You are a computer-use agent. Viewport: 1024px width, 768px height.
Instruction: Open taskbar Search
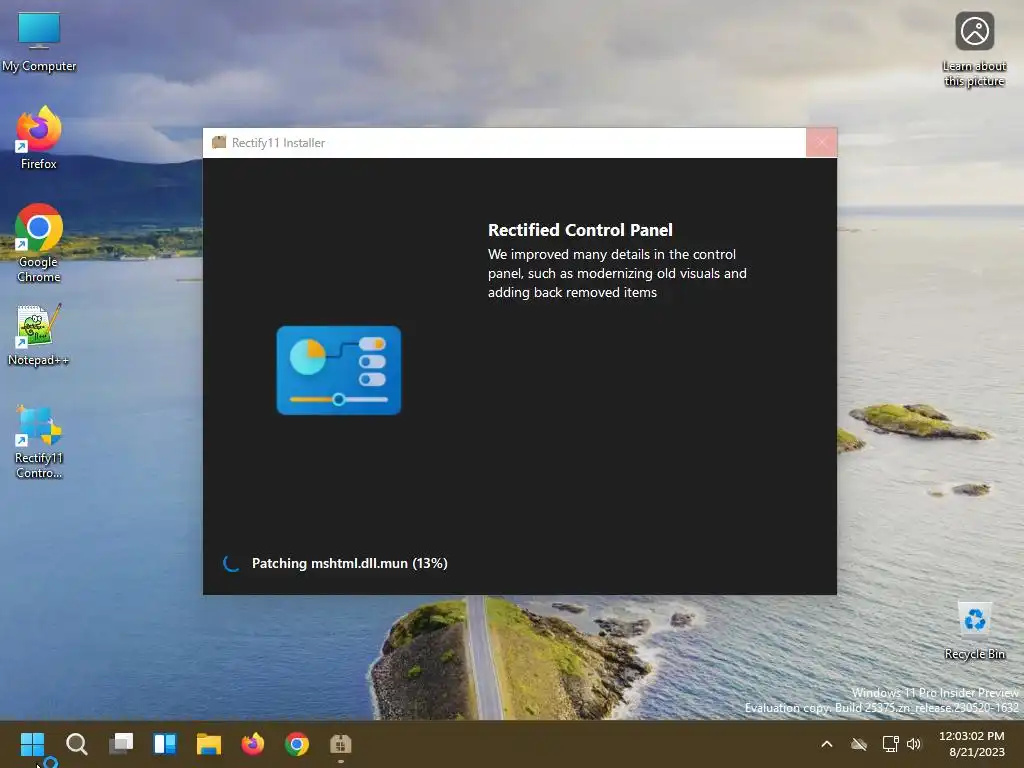(x=76, y=744)
